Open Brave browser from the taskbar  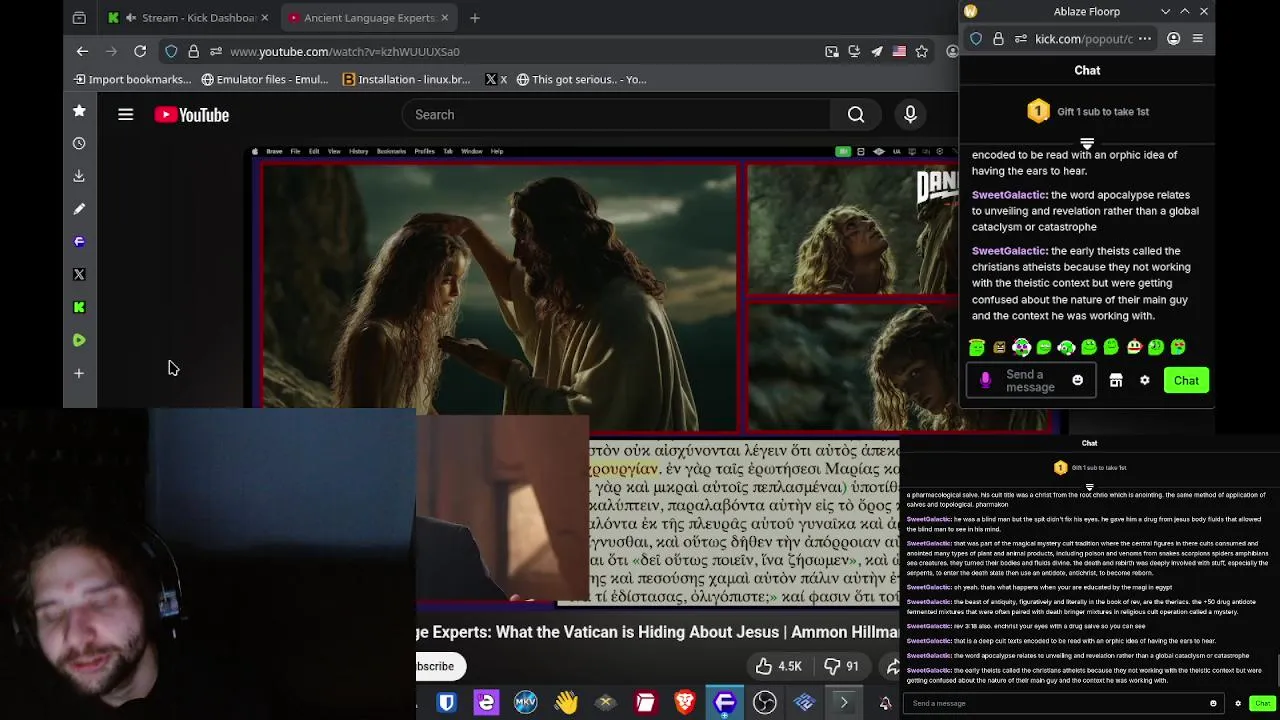(685, 703)
